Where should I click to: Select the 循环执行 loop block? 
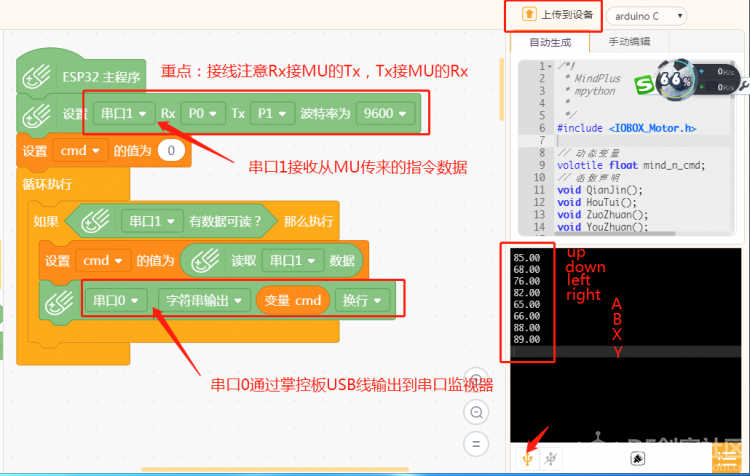(x=47, y=184)
